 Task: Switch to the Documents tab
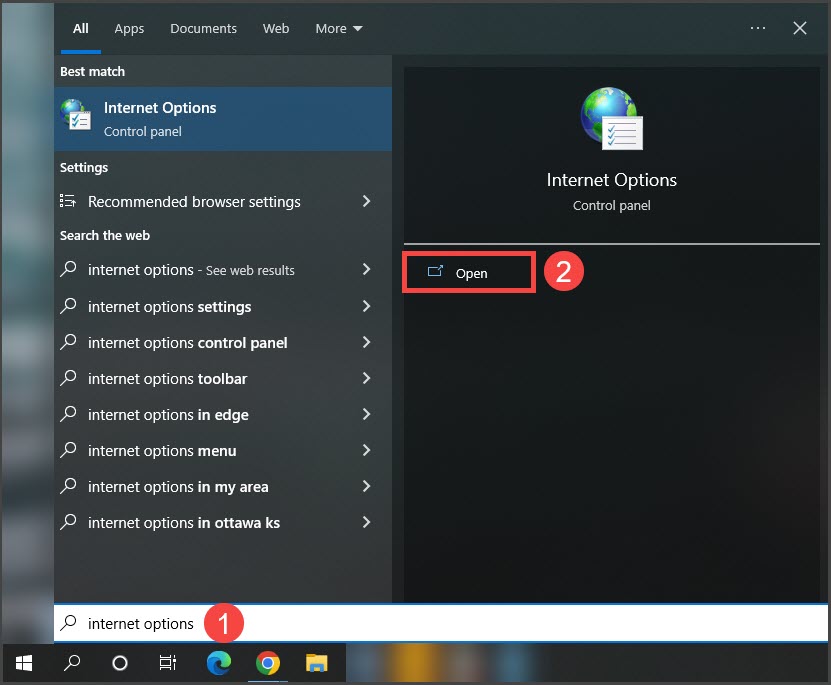coord(204,29)
